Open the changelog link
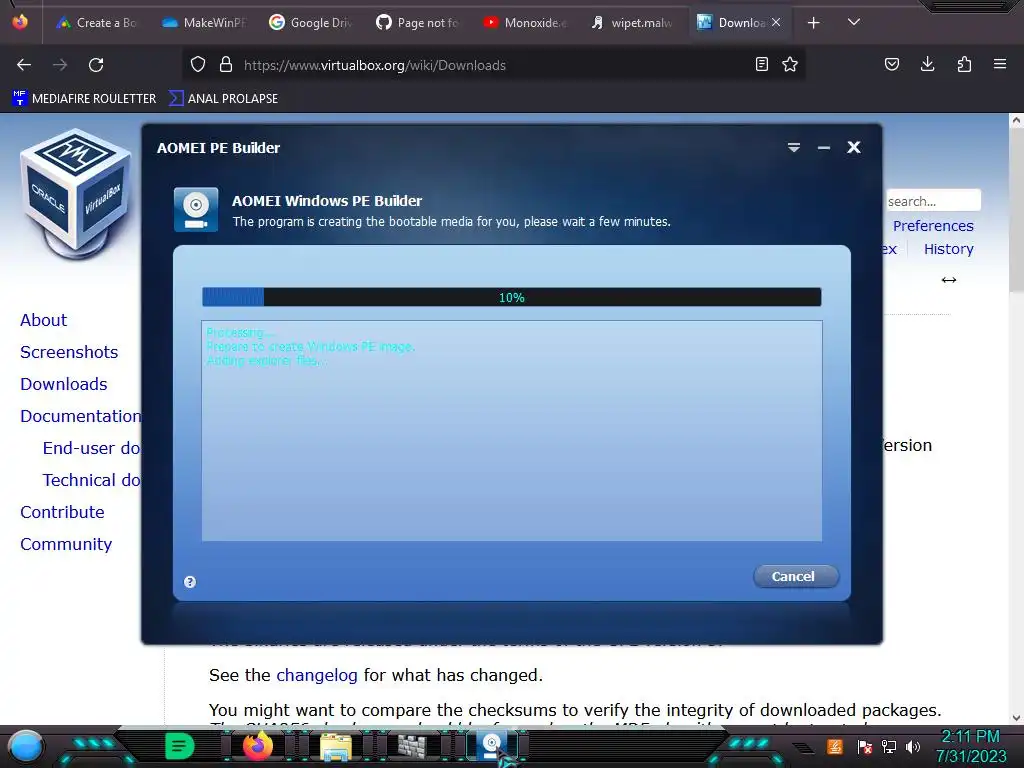Viewport: 1024px width, 768px height. point(317,675)
